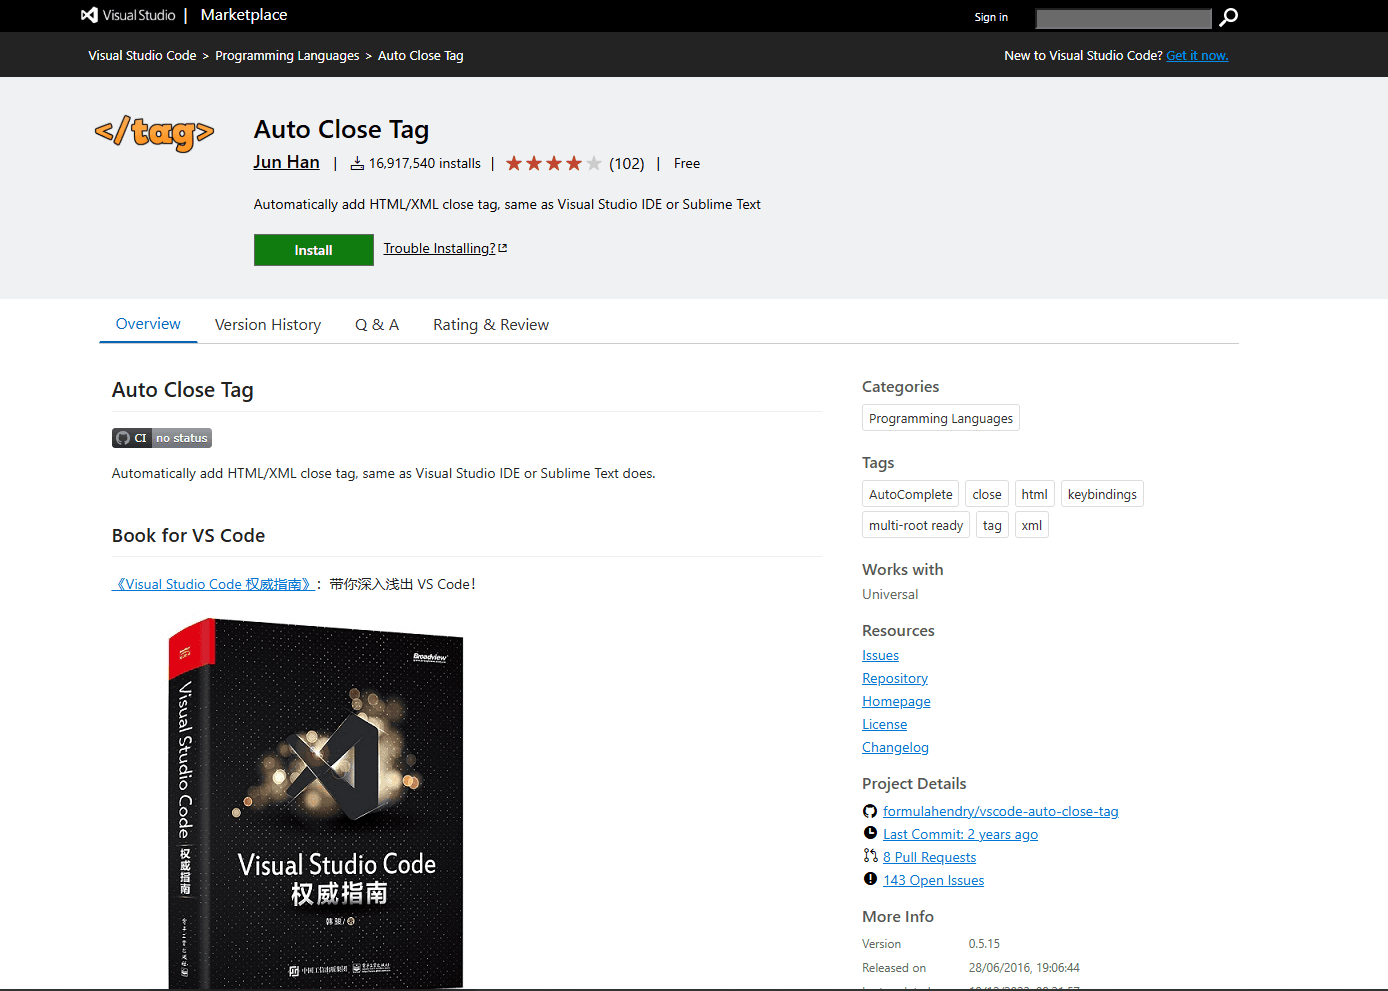Click the 16,917,540 installs text
The width and height of the screenshot is (1388, 991).
point(425,163)
